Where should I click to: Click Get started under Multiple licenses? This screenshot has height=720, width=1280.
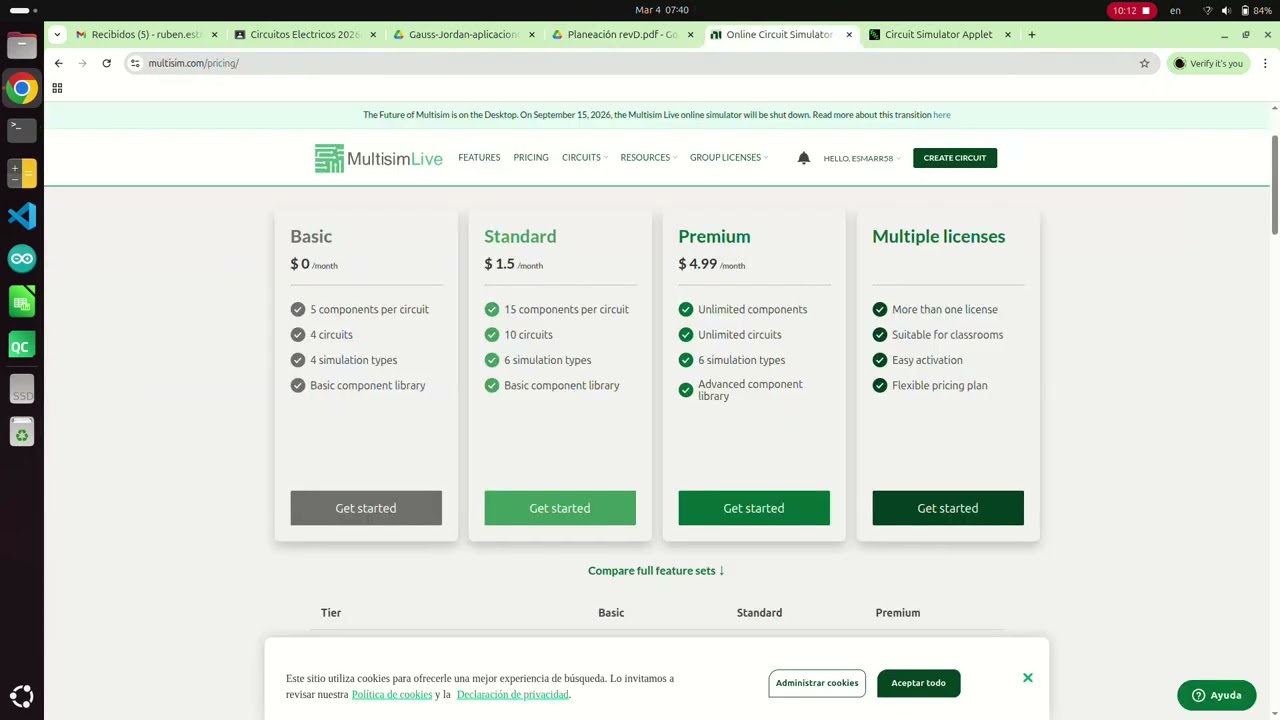948,508
